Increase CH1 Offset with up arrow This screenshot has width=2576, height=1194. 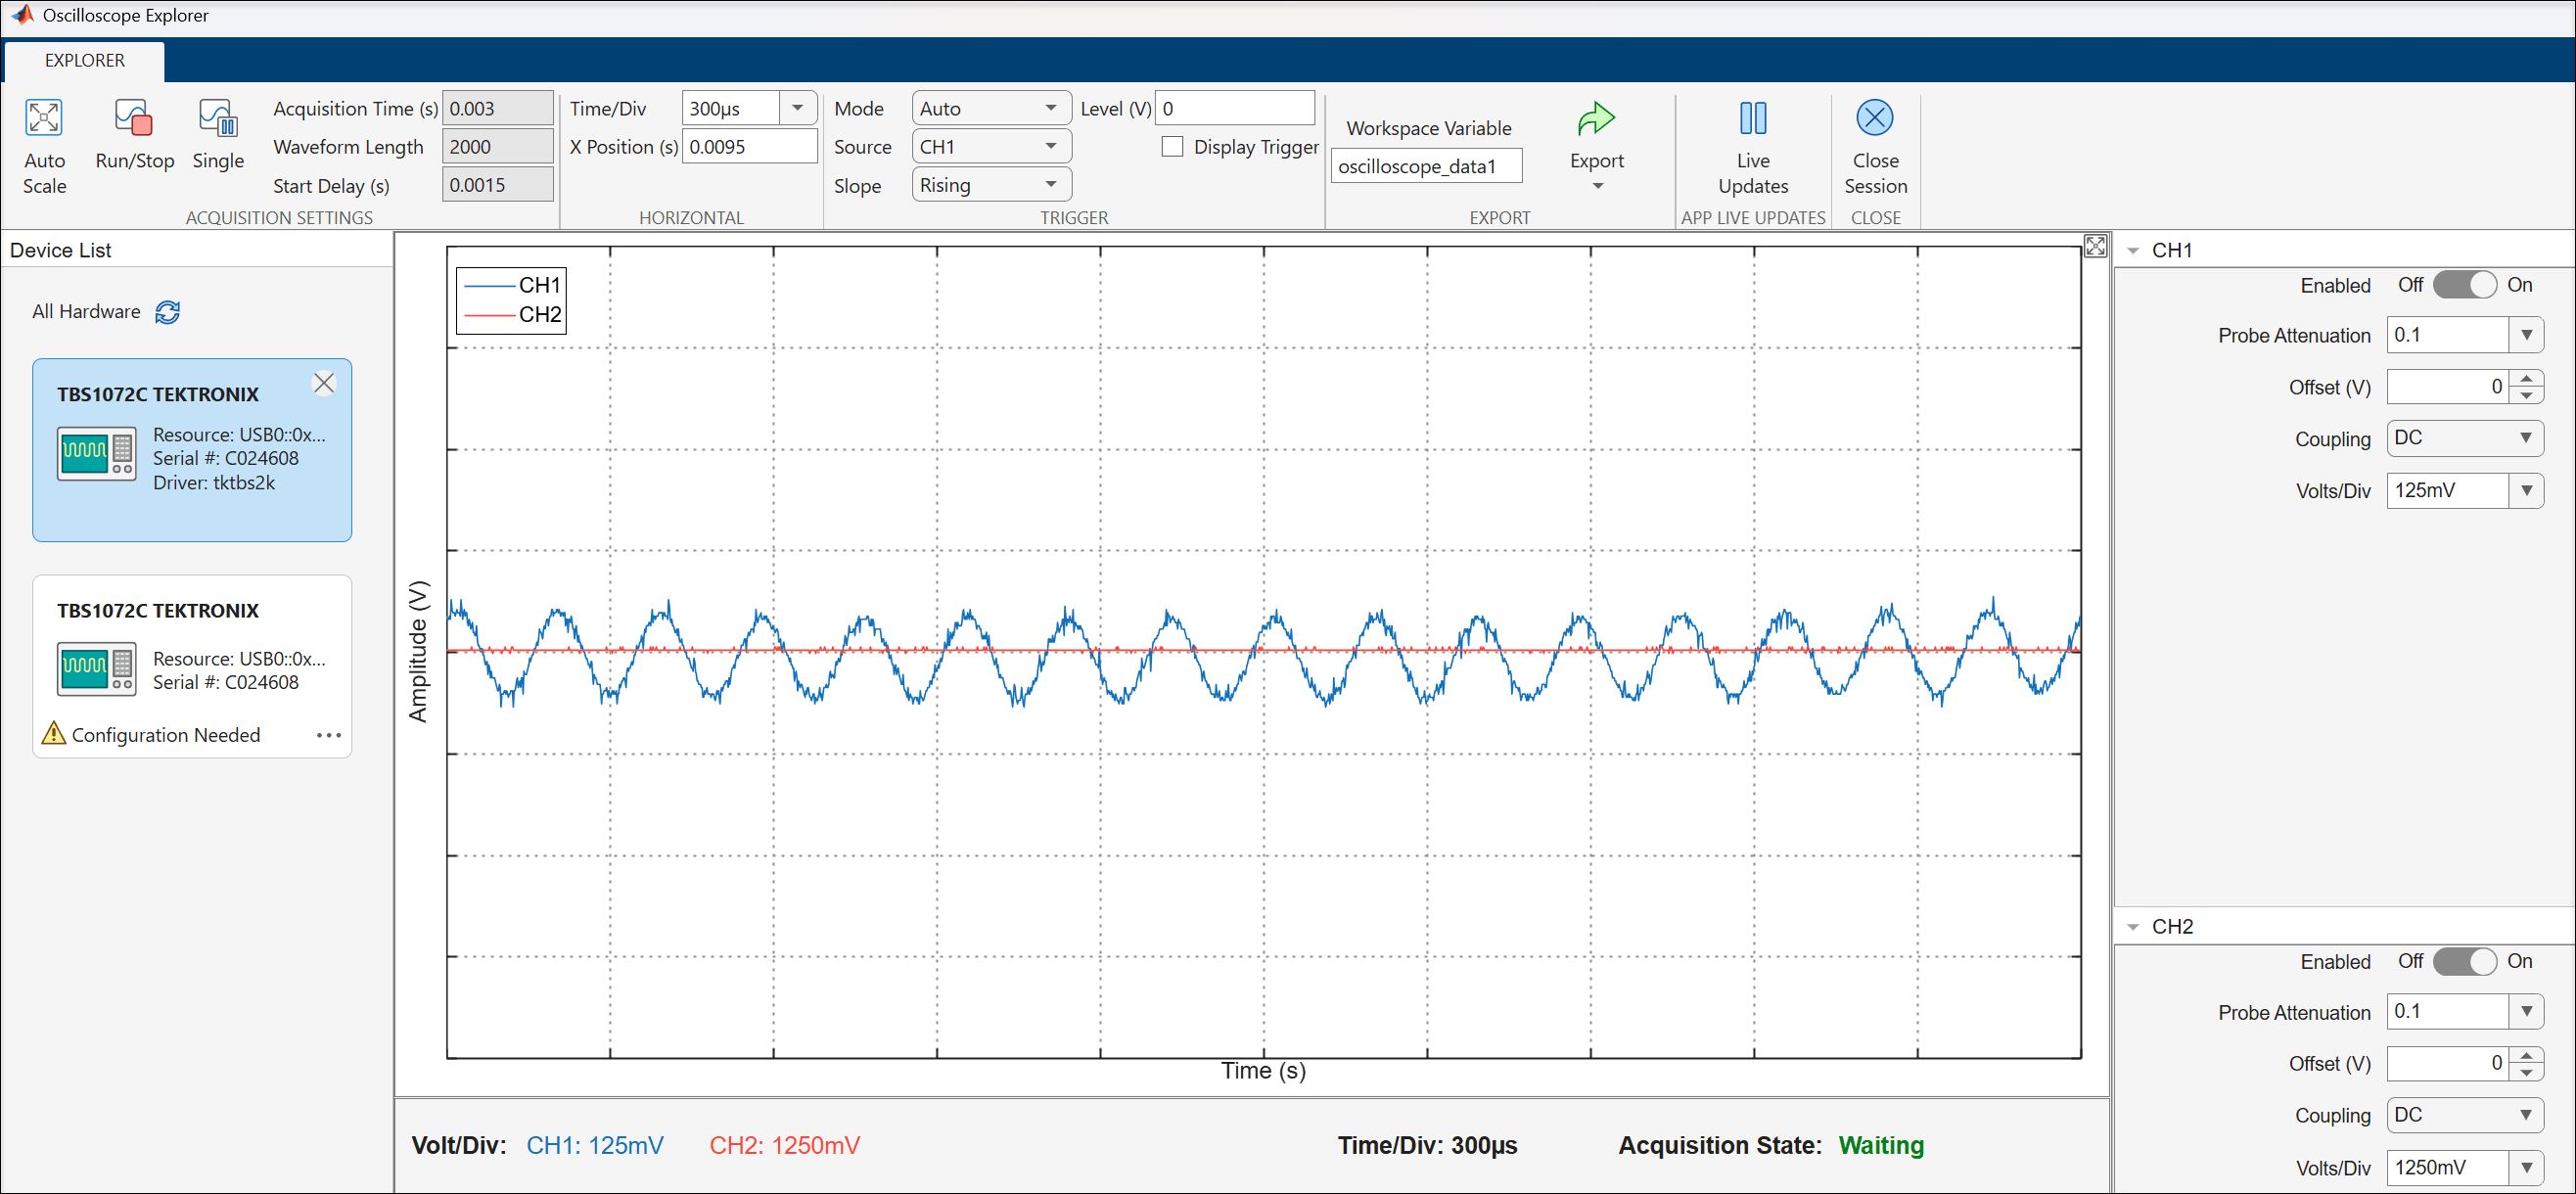(2526, 379)
